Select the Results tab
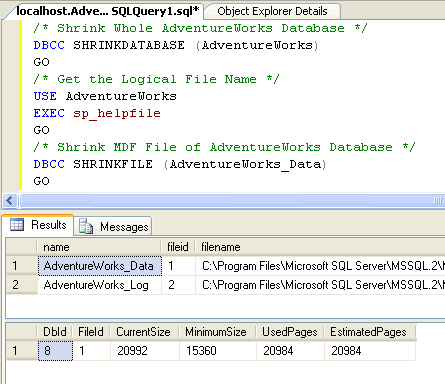 [38, 225]
